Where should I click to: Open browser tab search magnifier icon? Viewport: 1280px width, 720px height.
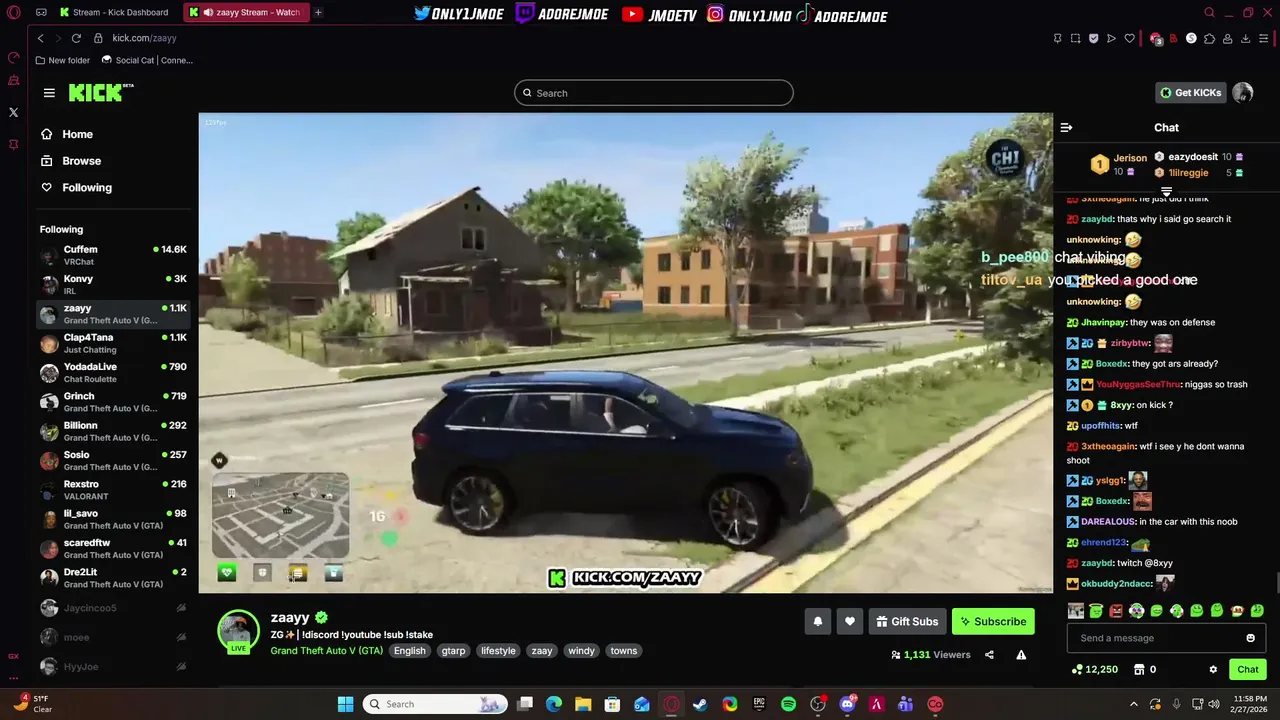click(x=1209, y=13)
